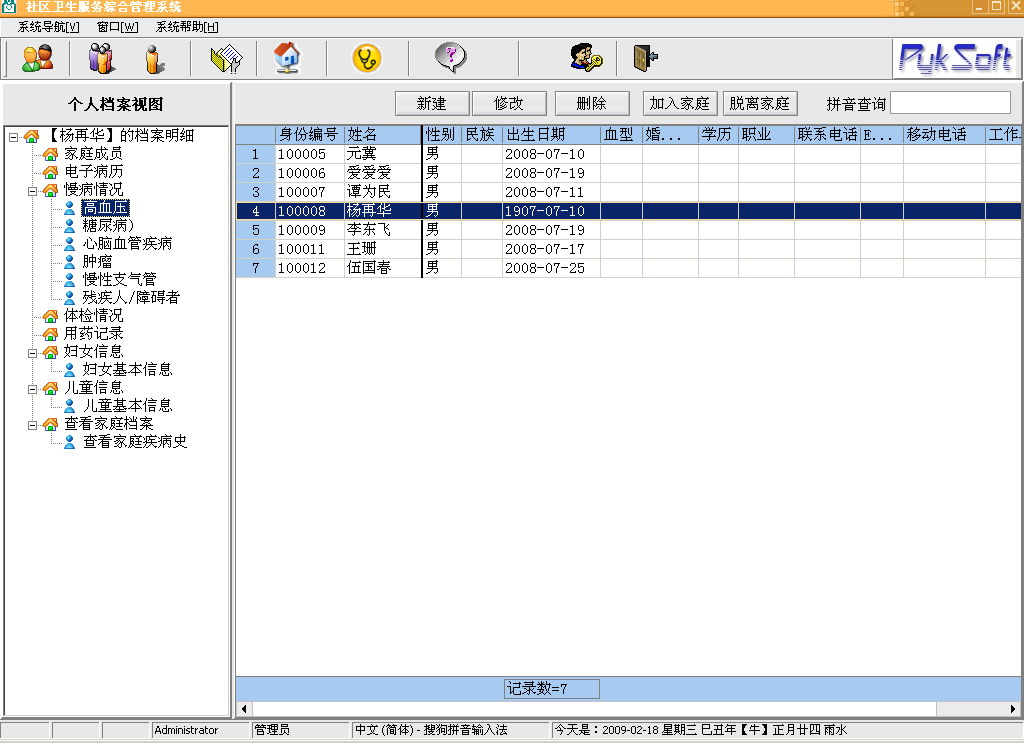
Task: Click the users with key icon
Action: pos(586,59)
